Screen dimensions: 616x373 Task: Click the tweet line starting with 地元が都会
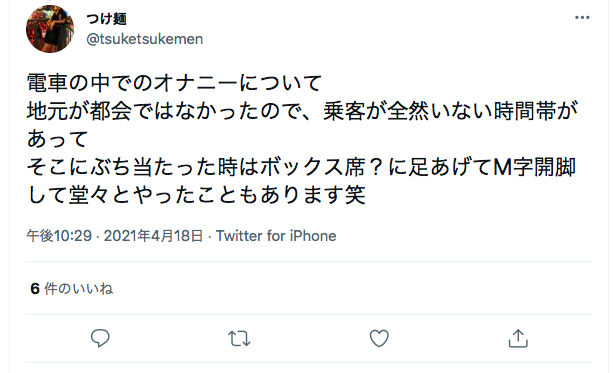pyautogui.click(x=302, y=111)
